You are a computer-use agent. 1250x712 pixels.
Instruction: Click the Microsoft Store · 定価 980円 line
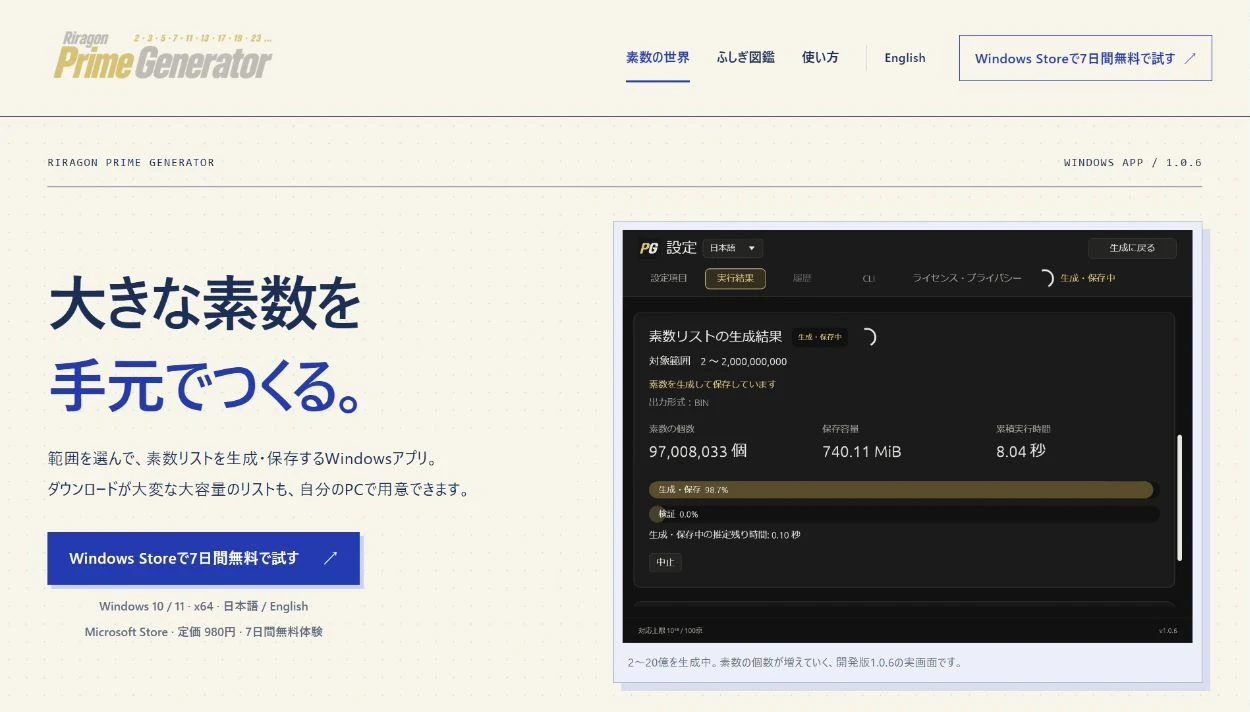[x=204, y=632]
